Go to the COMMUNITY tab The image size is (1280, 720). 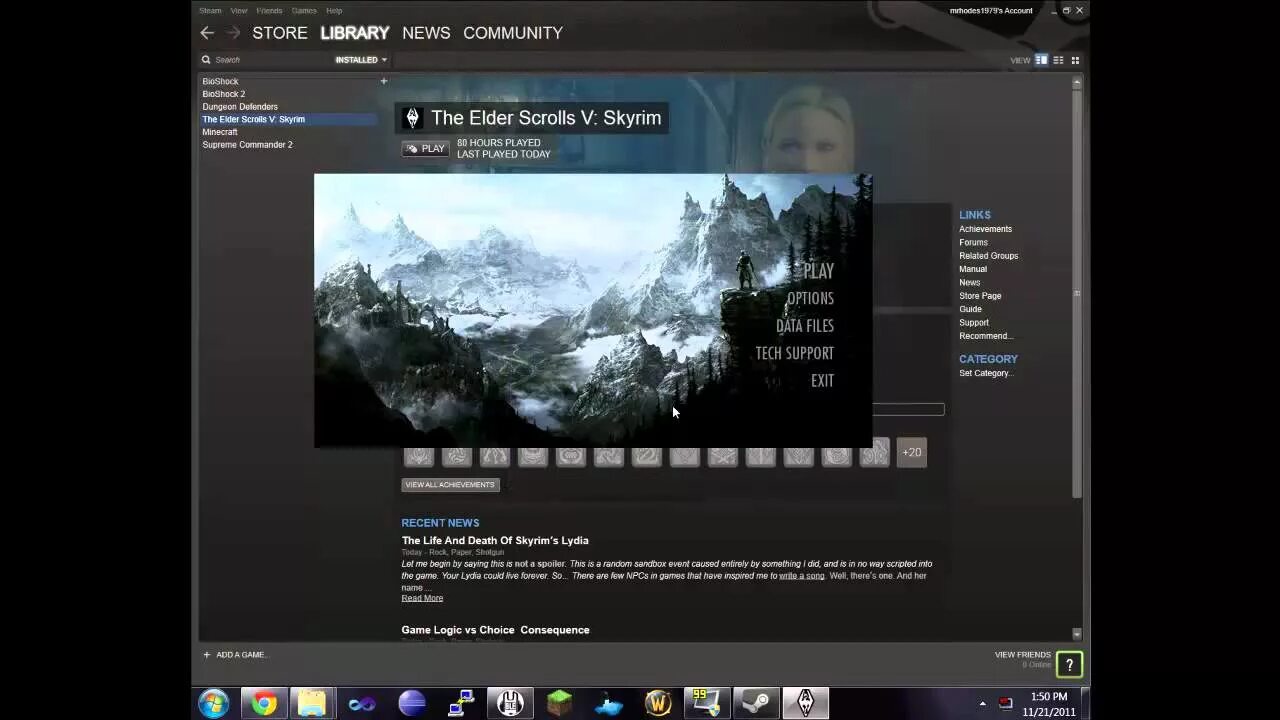513,33
